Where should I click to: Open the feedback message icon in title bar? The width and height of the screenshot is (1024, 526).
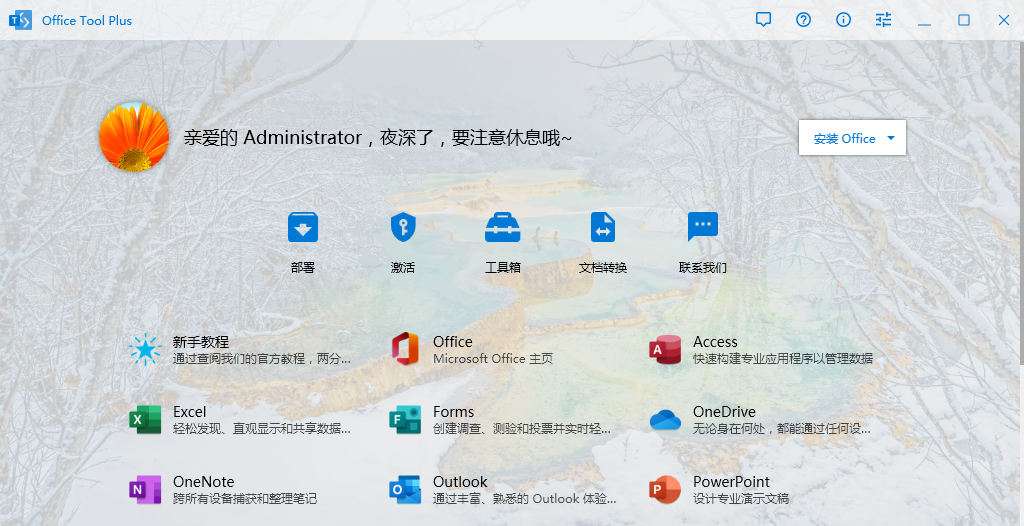(763, 20)
